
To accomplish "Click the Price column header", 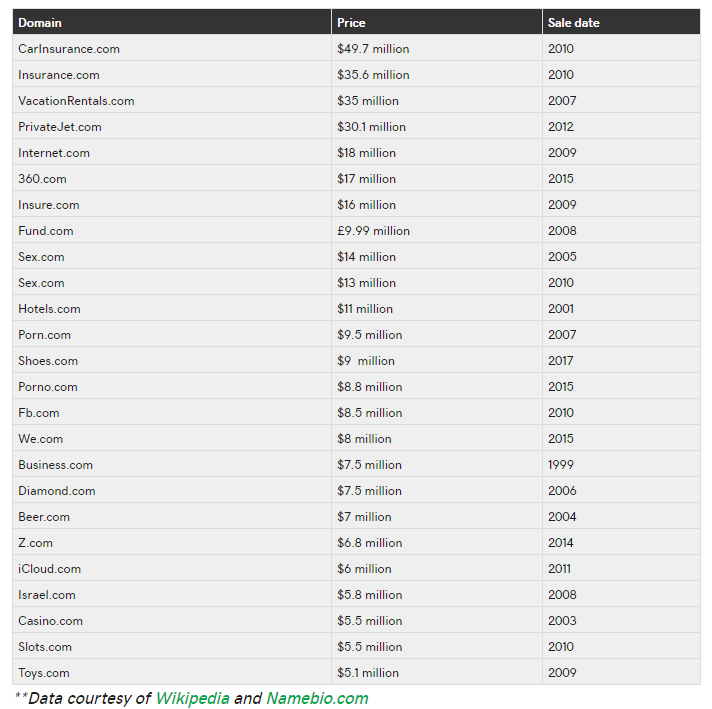I will tap(351, 22).
